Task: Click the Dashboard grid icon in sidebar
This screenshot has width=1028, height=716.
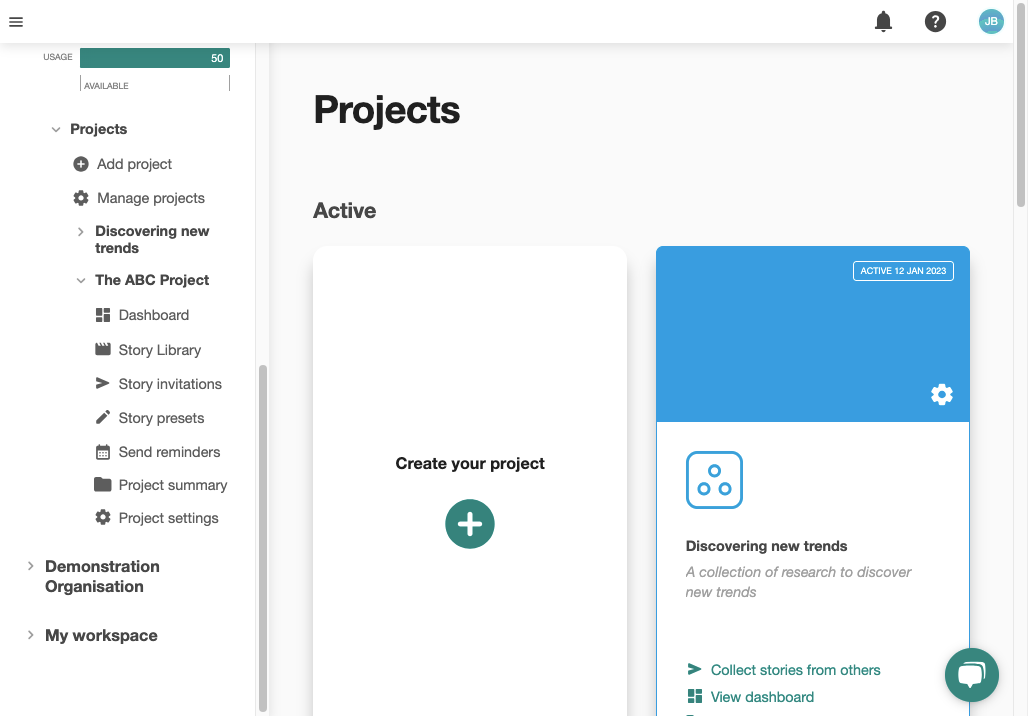Action: tap(103, 315)
